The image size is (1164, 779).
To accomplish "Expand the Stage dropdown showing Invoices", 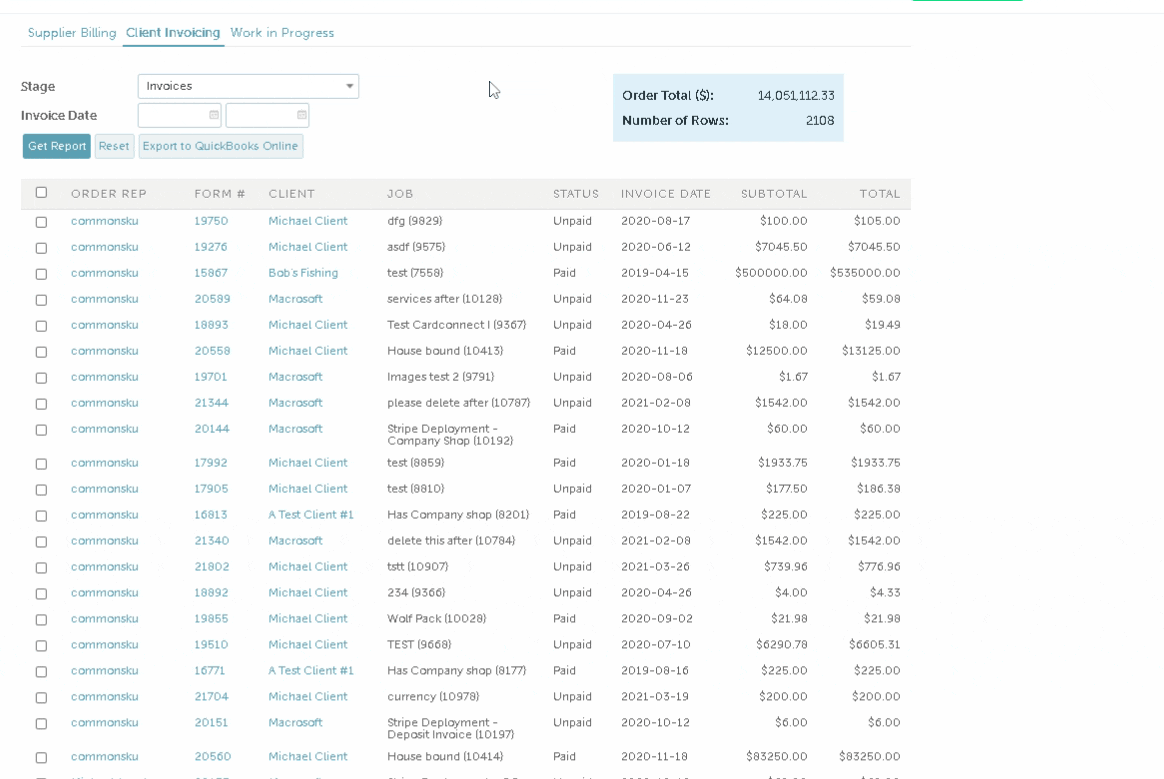I will pos(248,86).
